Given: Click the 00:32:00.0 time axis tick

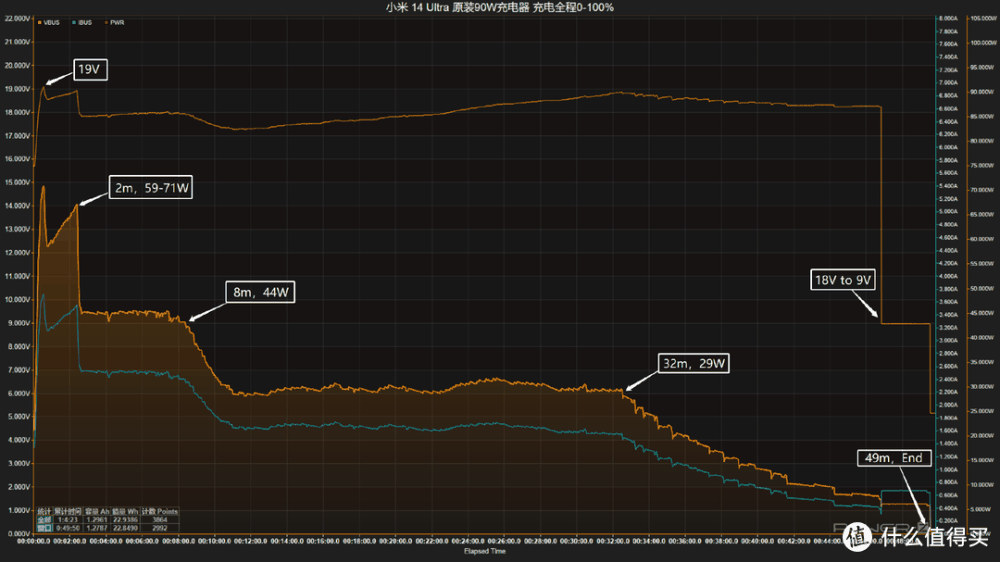Looking at the screenshot, I should point(611,541).
